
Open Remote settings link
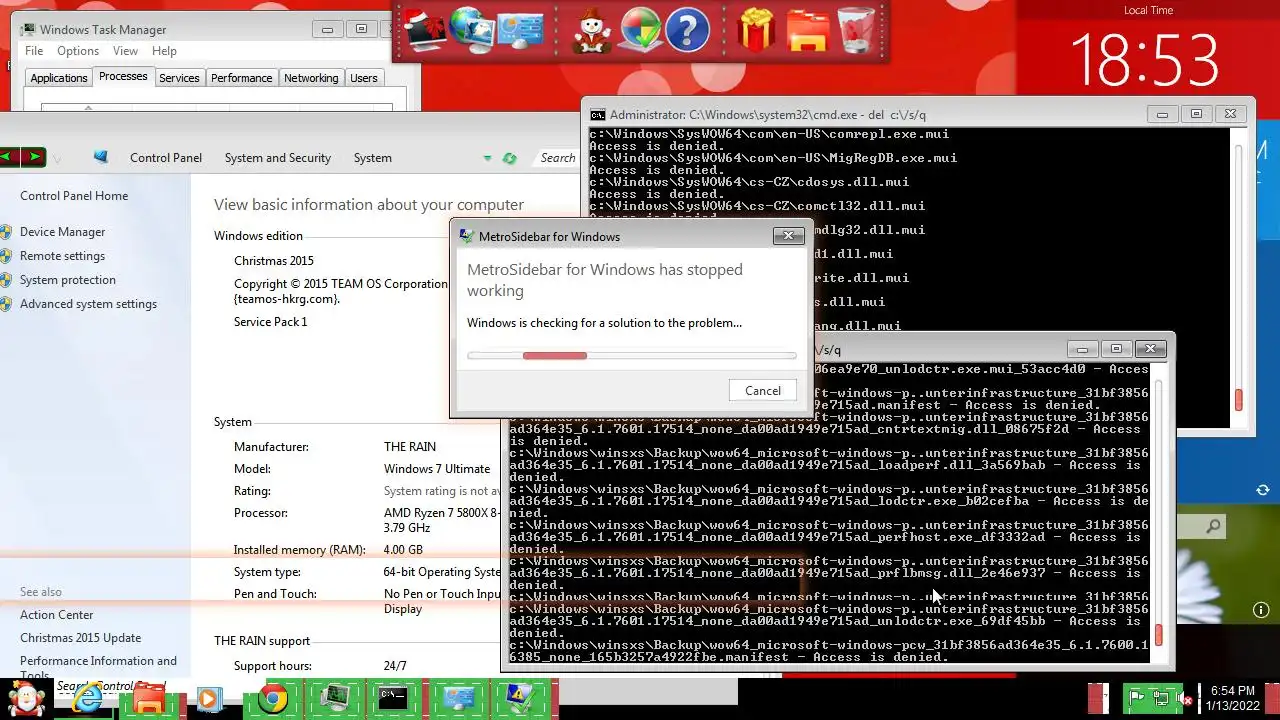pyautogui.click(x=62, y=256)
